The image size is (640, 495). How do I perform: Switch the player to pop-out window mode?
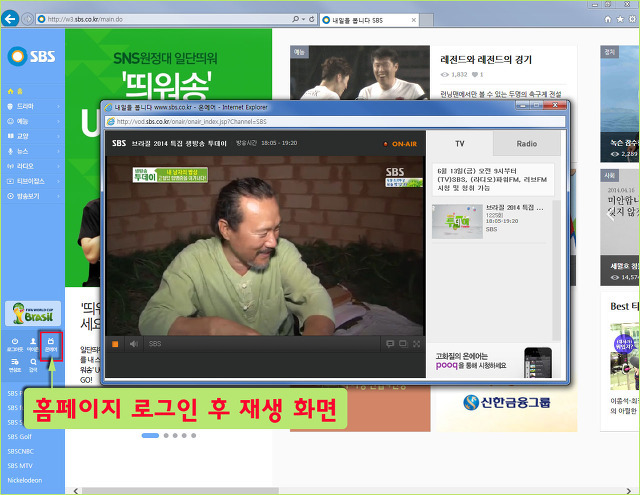pos(403,344)
